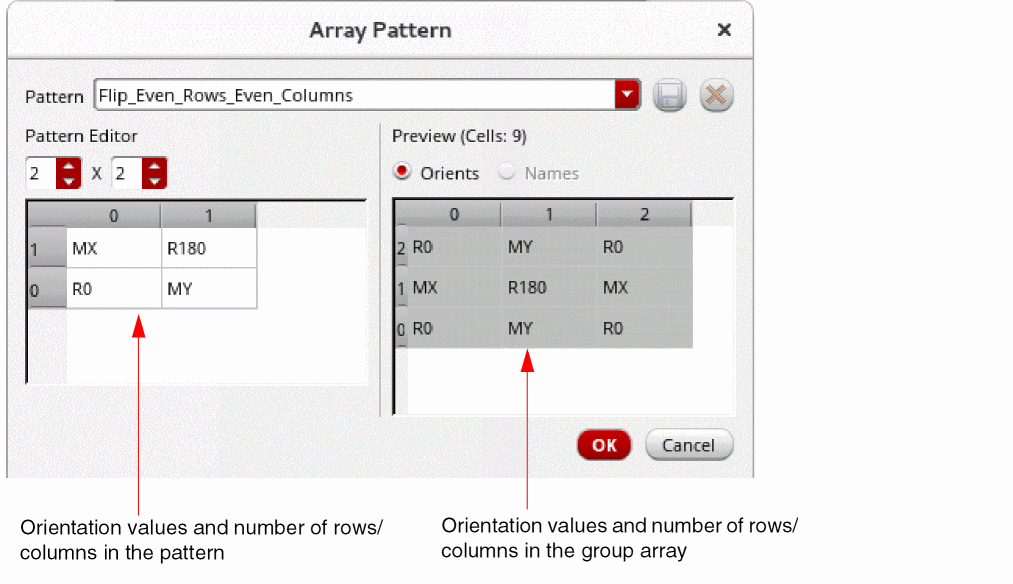1013x584 pixels.
Task: Select the Names radio button
Action: (x=507, y=173)
